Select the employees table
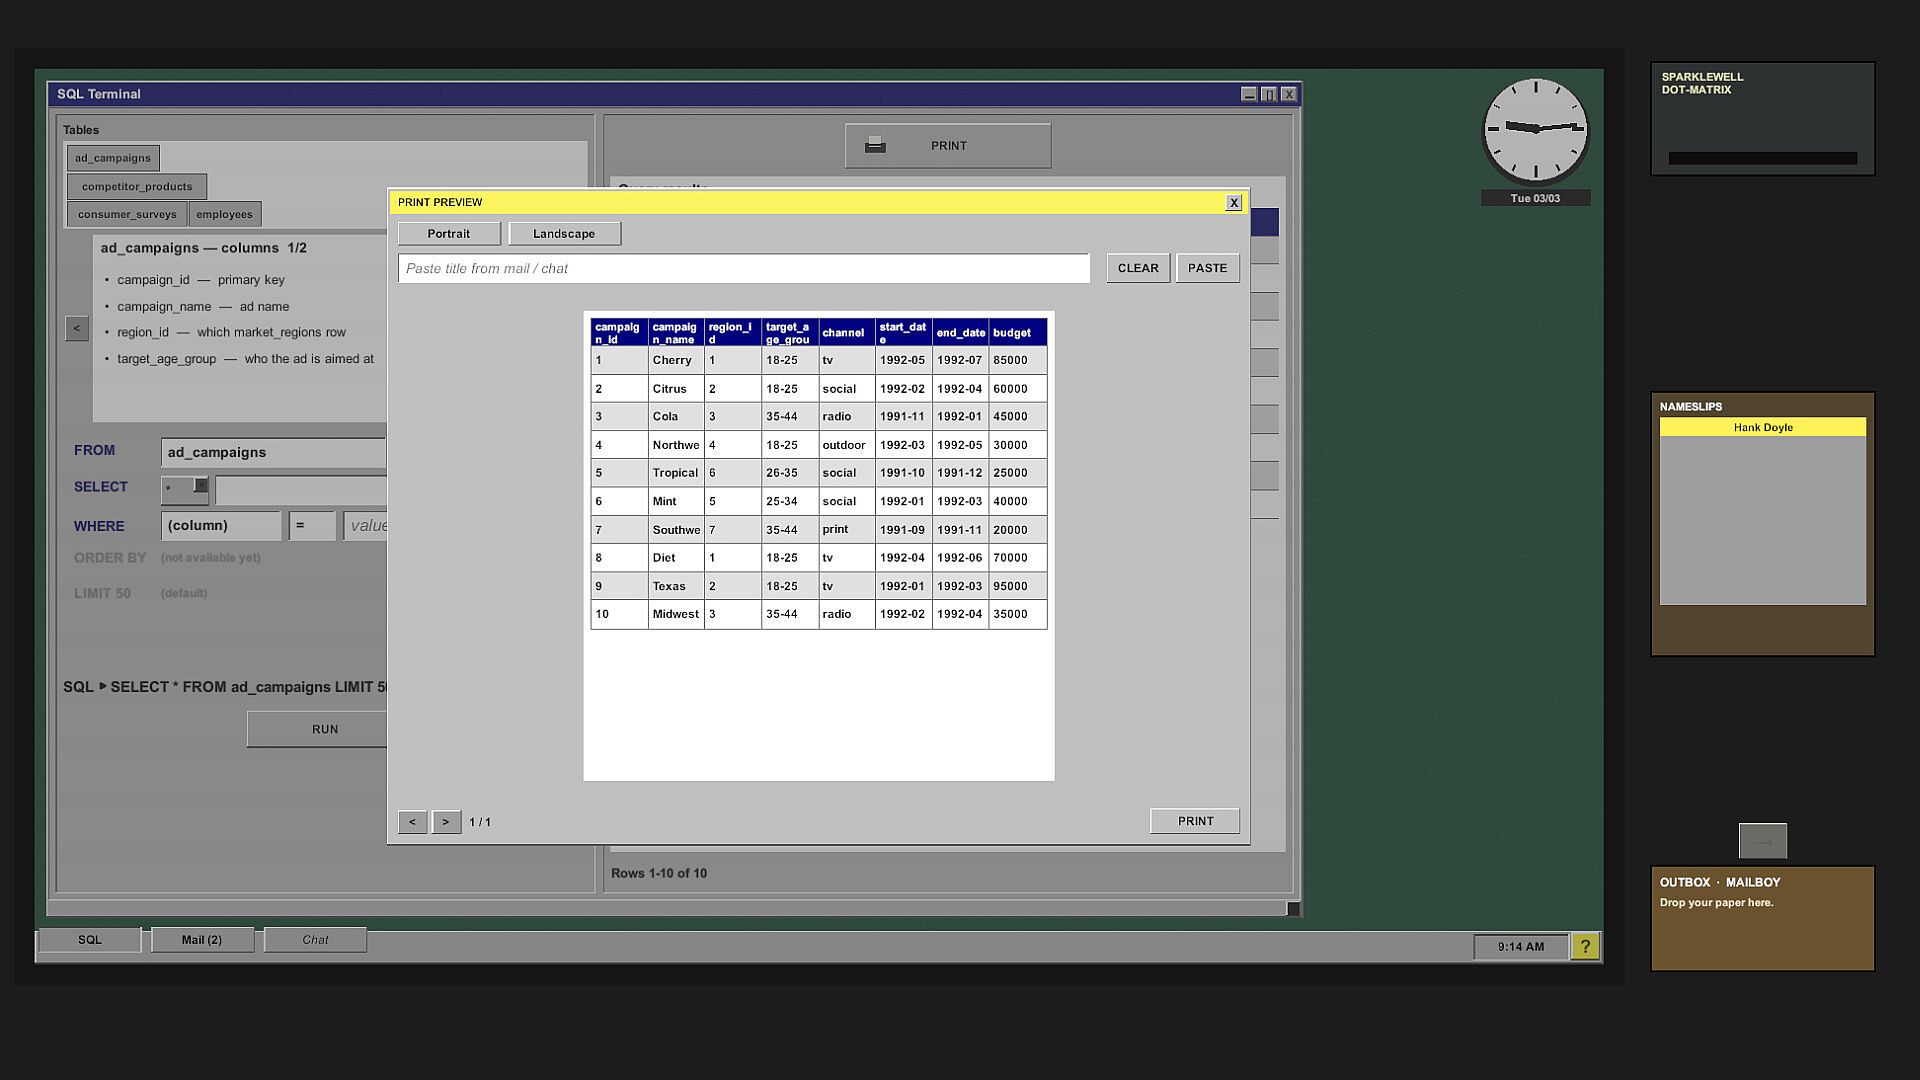Viewport: 1920px width, 1080px height. click(224, 214)
